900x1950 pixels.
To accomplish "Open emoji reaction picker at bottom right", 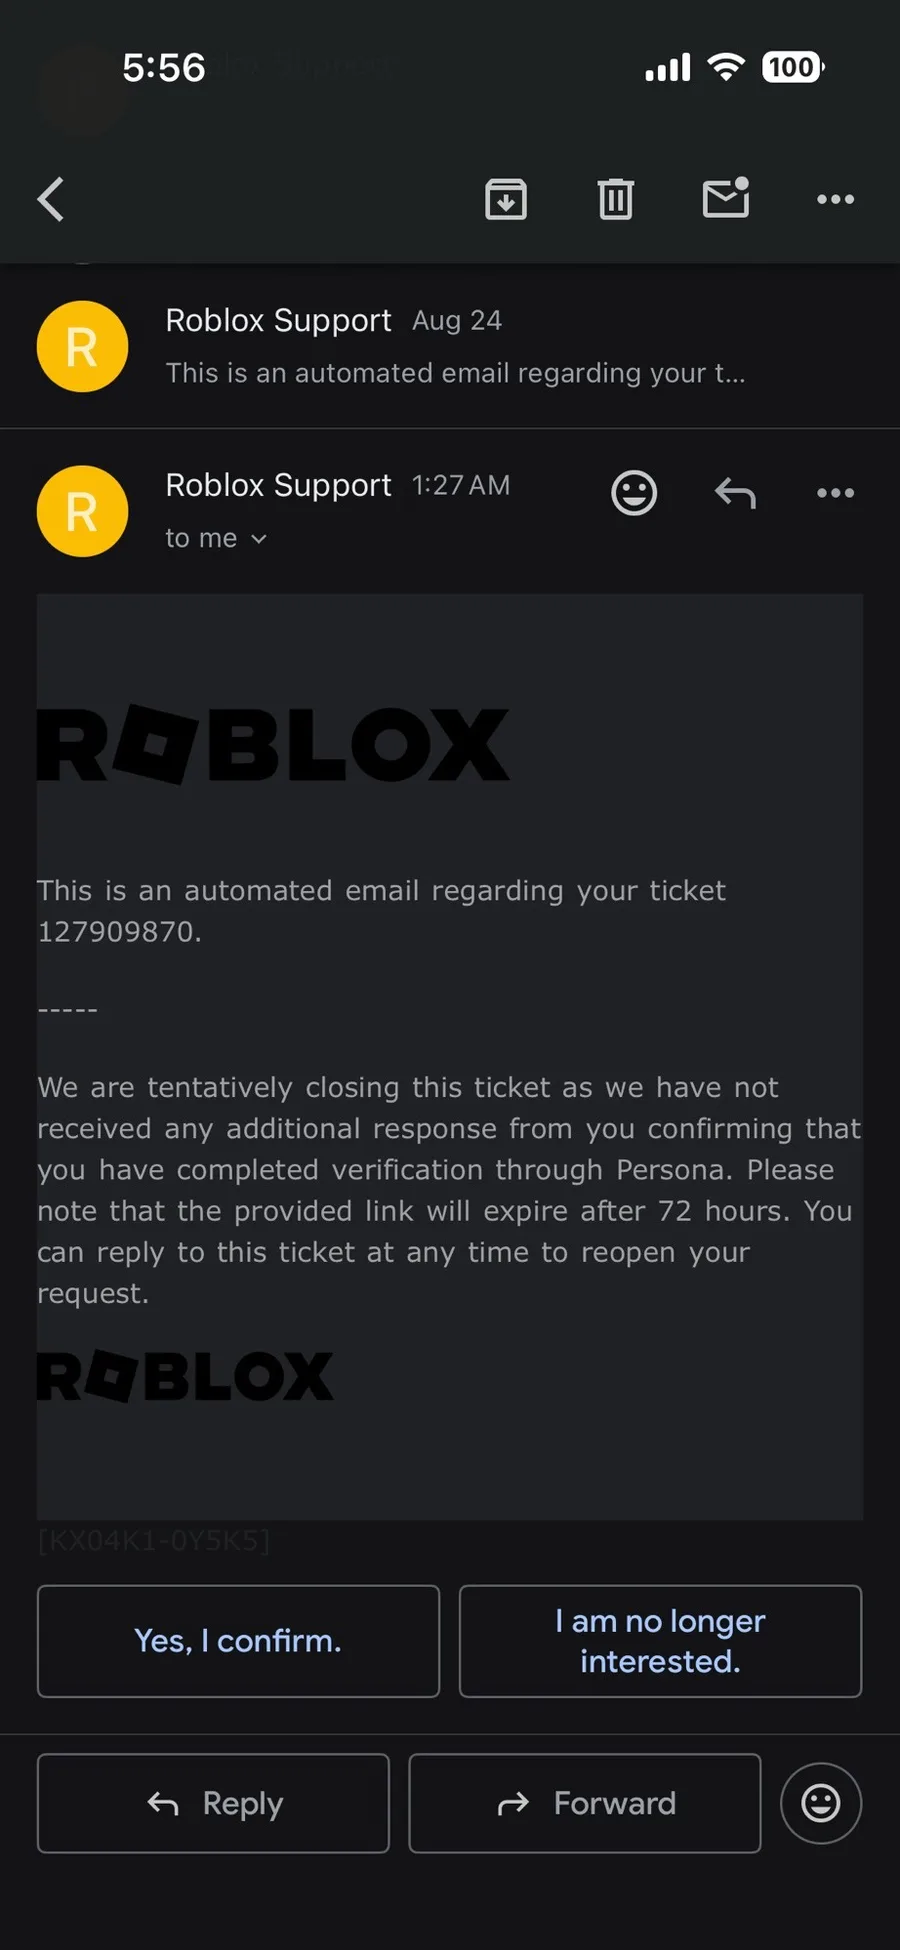I will pyautogui.click(x=821, y=1803).
